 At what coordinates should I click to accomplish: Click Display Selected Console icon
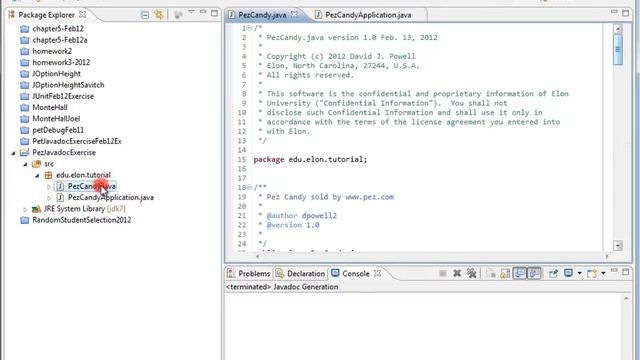tap(568, 273)
